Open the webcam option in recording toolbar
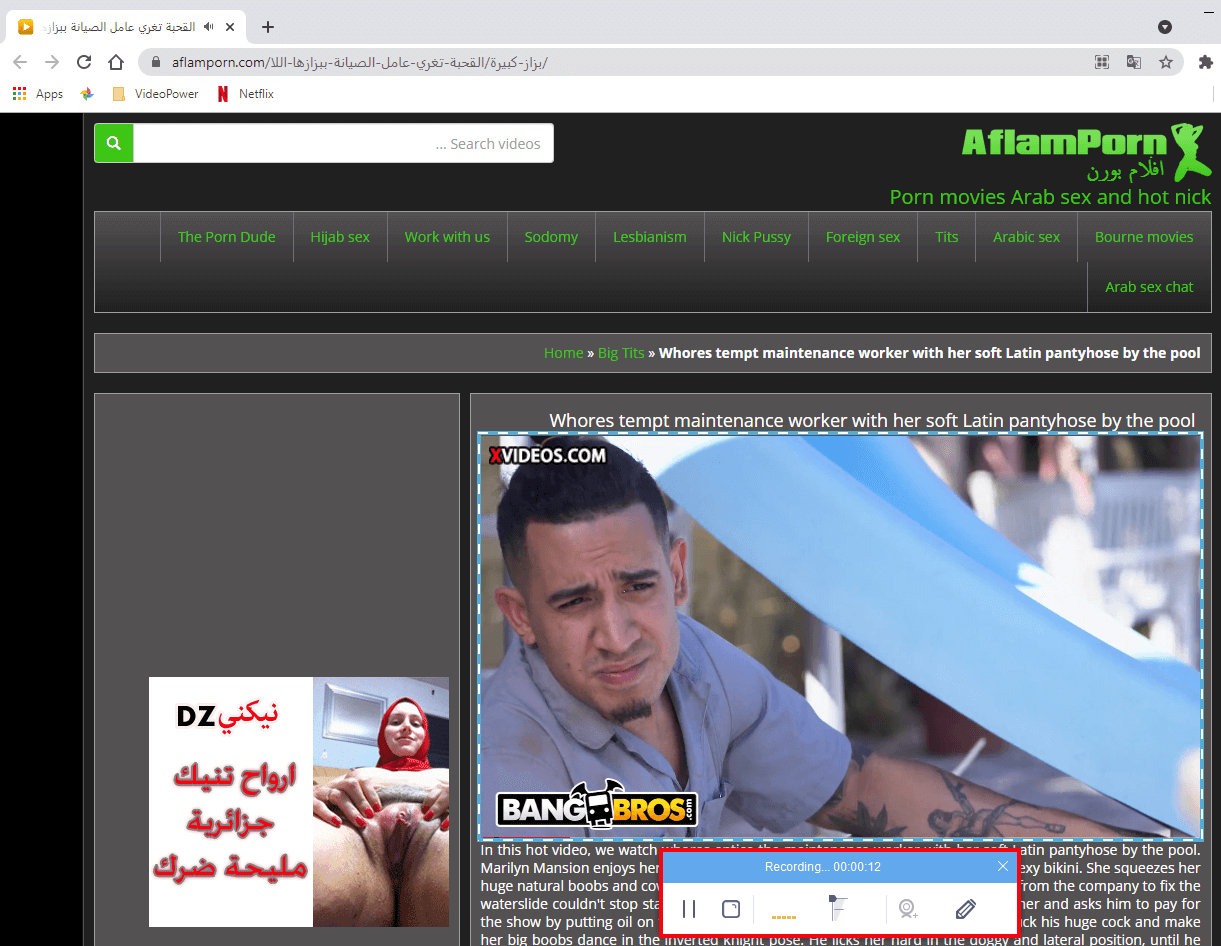This screenshot has height=946, width=1221. click(x=907, y=909)
